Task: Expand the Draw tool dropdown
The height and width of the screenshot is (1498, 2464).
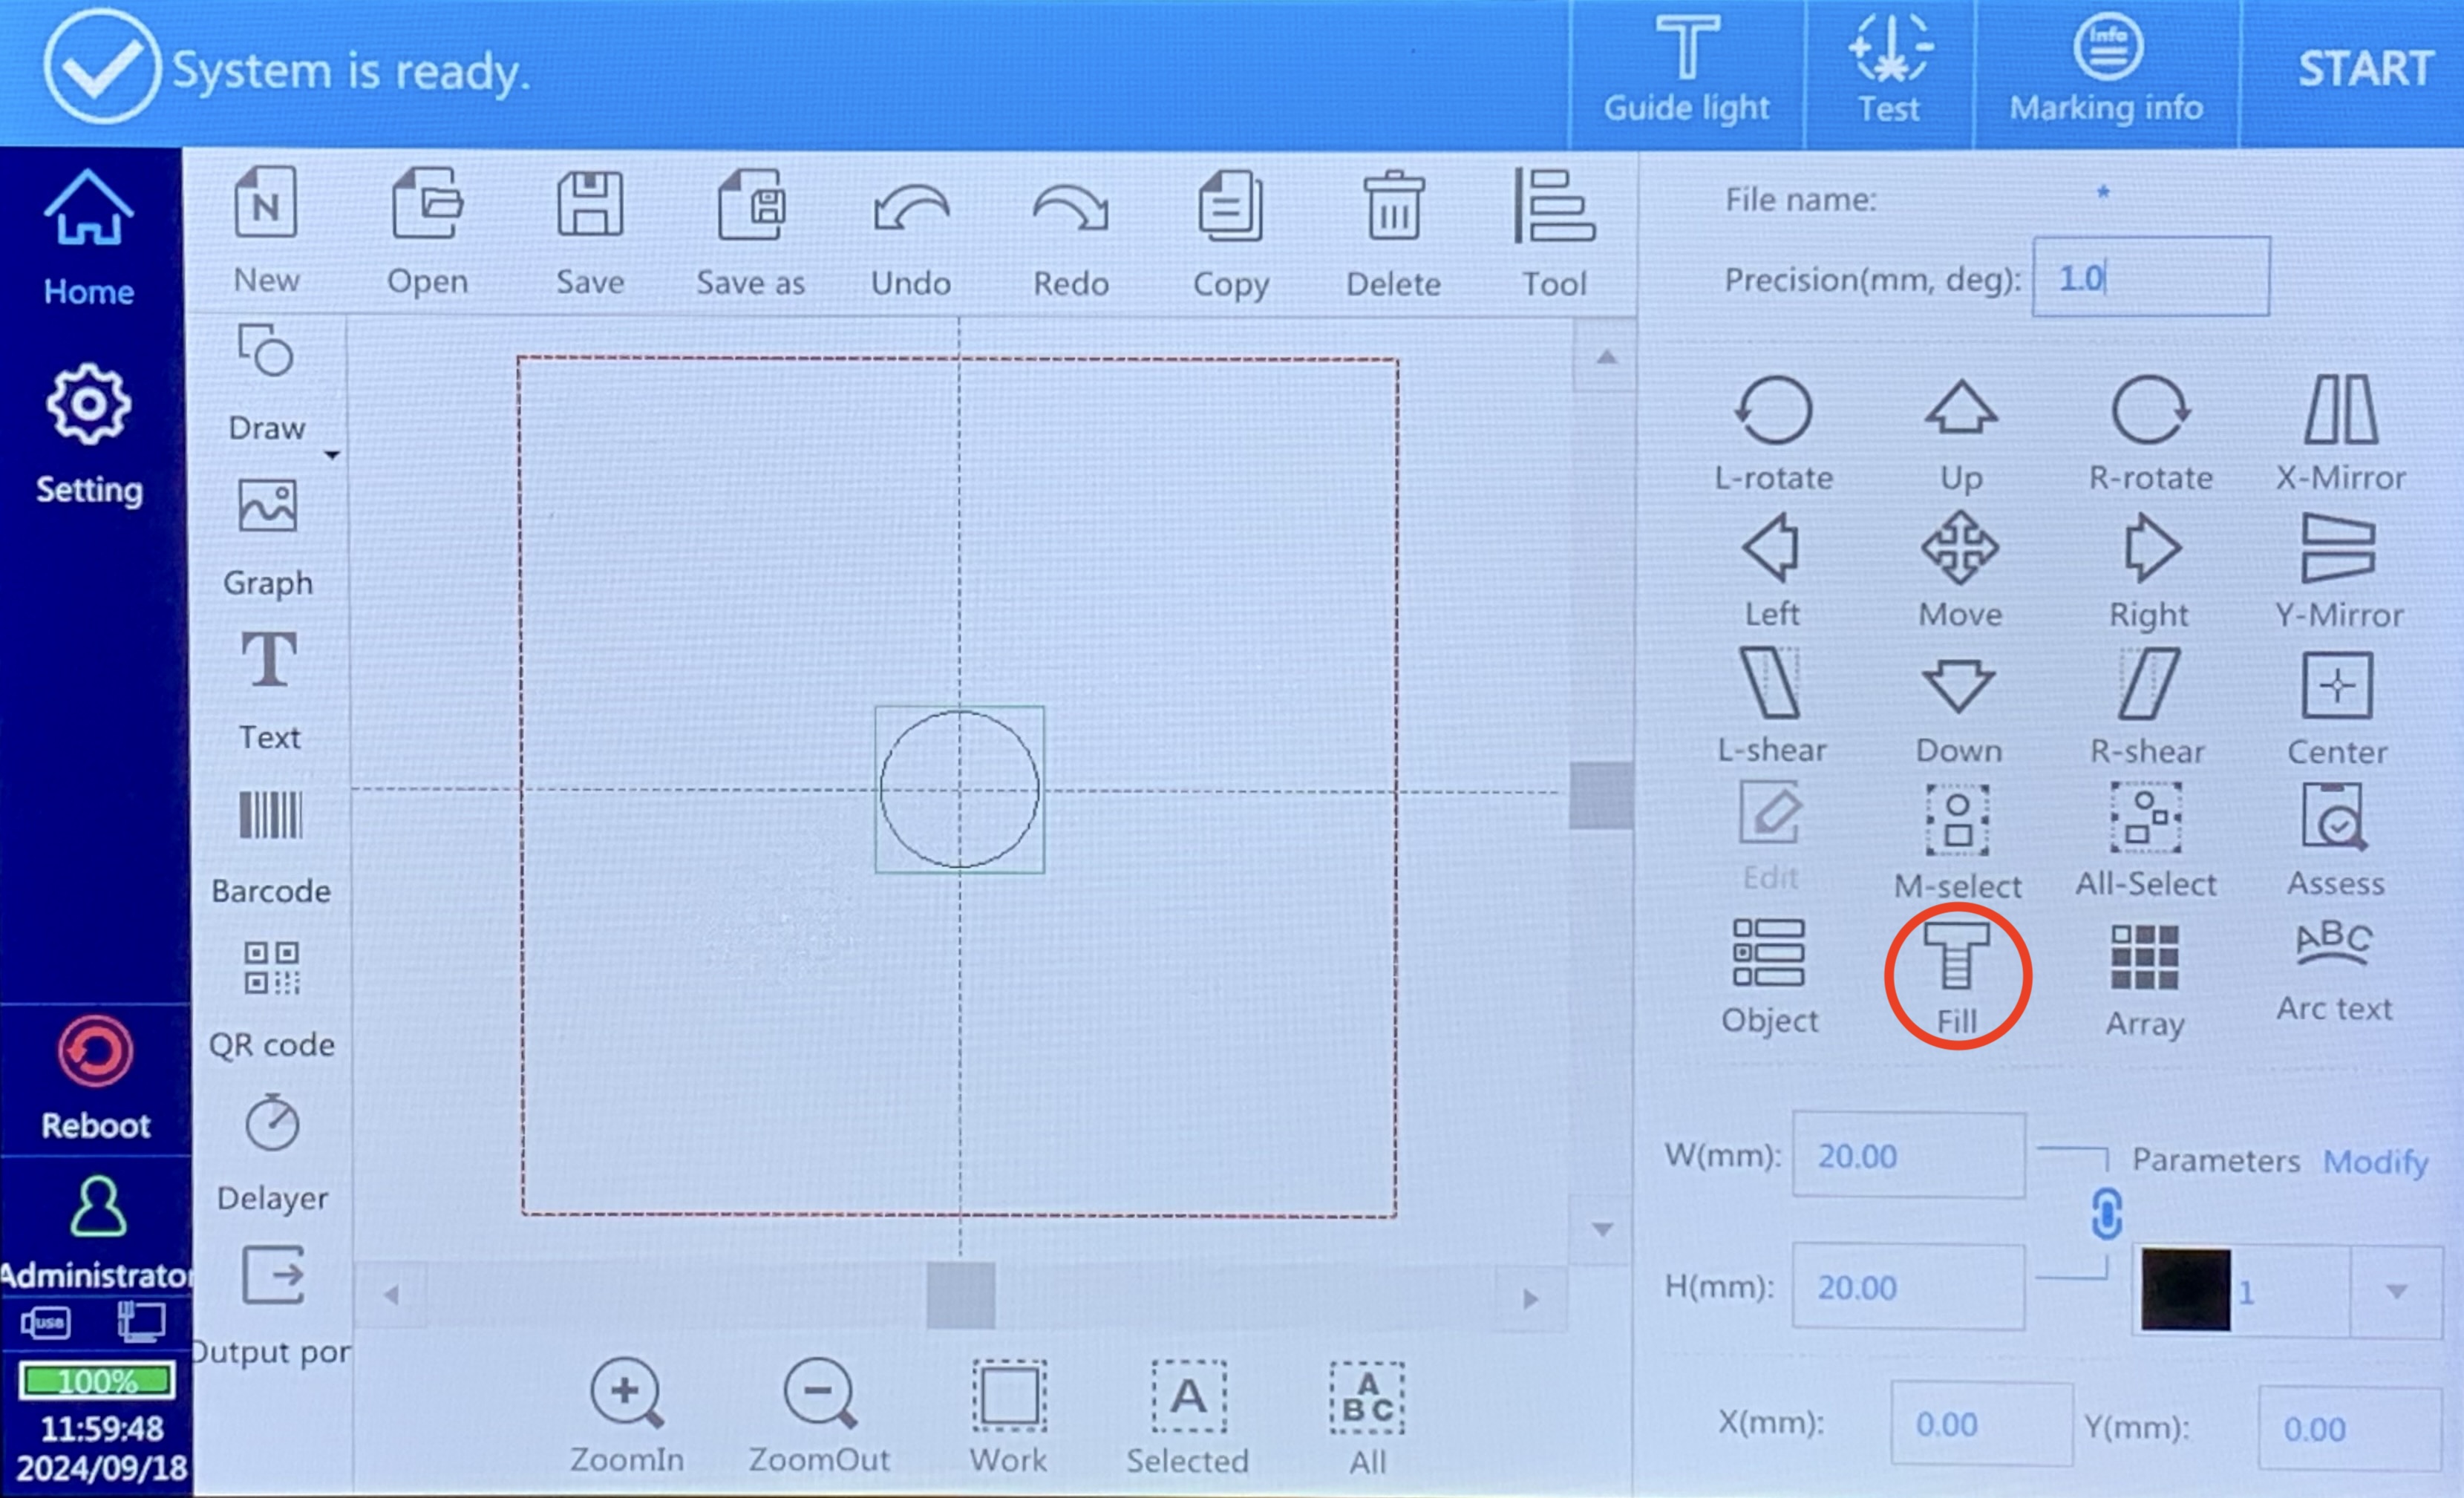Action: (332, 455)
